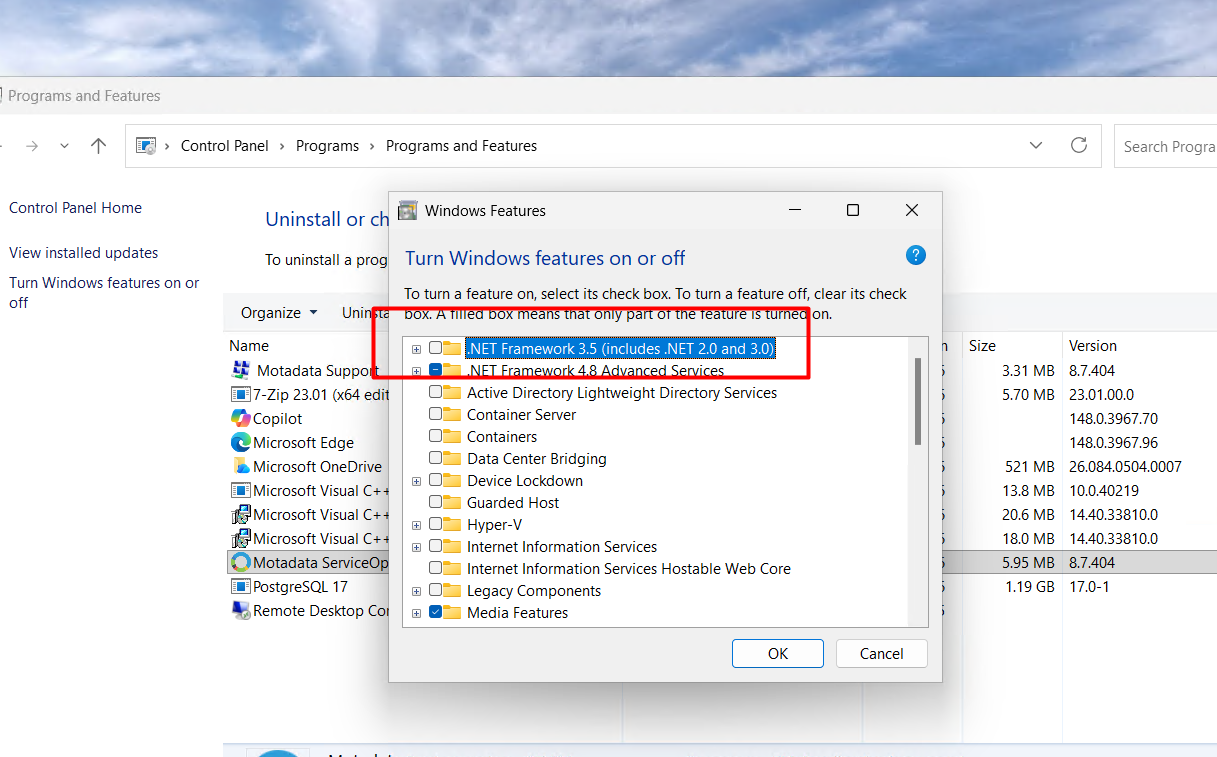Click the refresh icon beside address bar
This screenshot has width=1217, height=757.
pyautogui.click(x=1079, y=145)
